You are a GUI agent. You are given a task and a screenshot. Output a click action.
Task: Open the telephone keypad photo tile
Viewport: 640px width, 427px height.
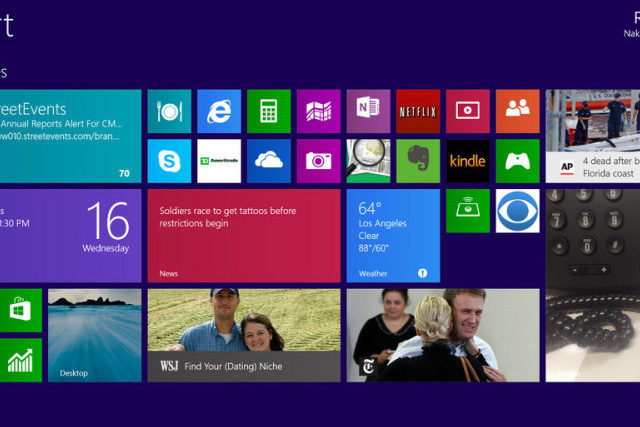pos(593,285)
